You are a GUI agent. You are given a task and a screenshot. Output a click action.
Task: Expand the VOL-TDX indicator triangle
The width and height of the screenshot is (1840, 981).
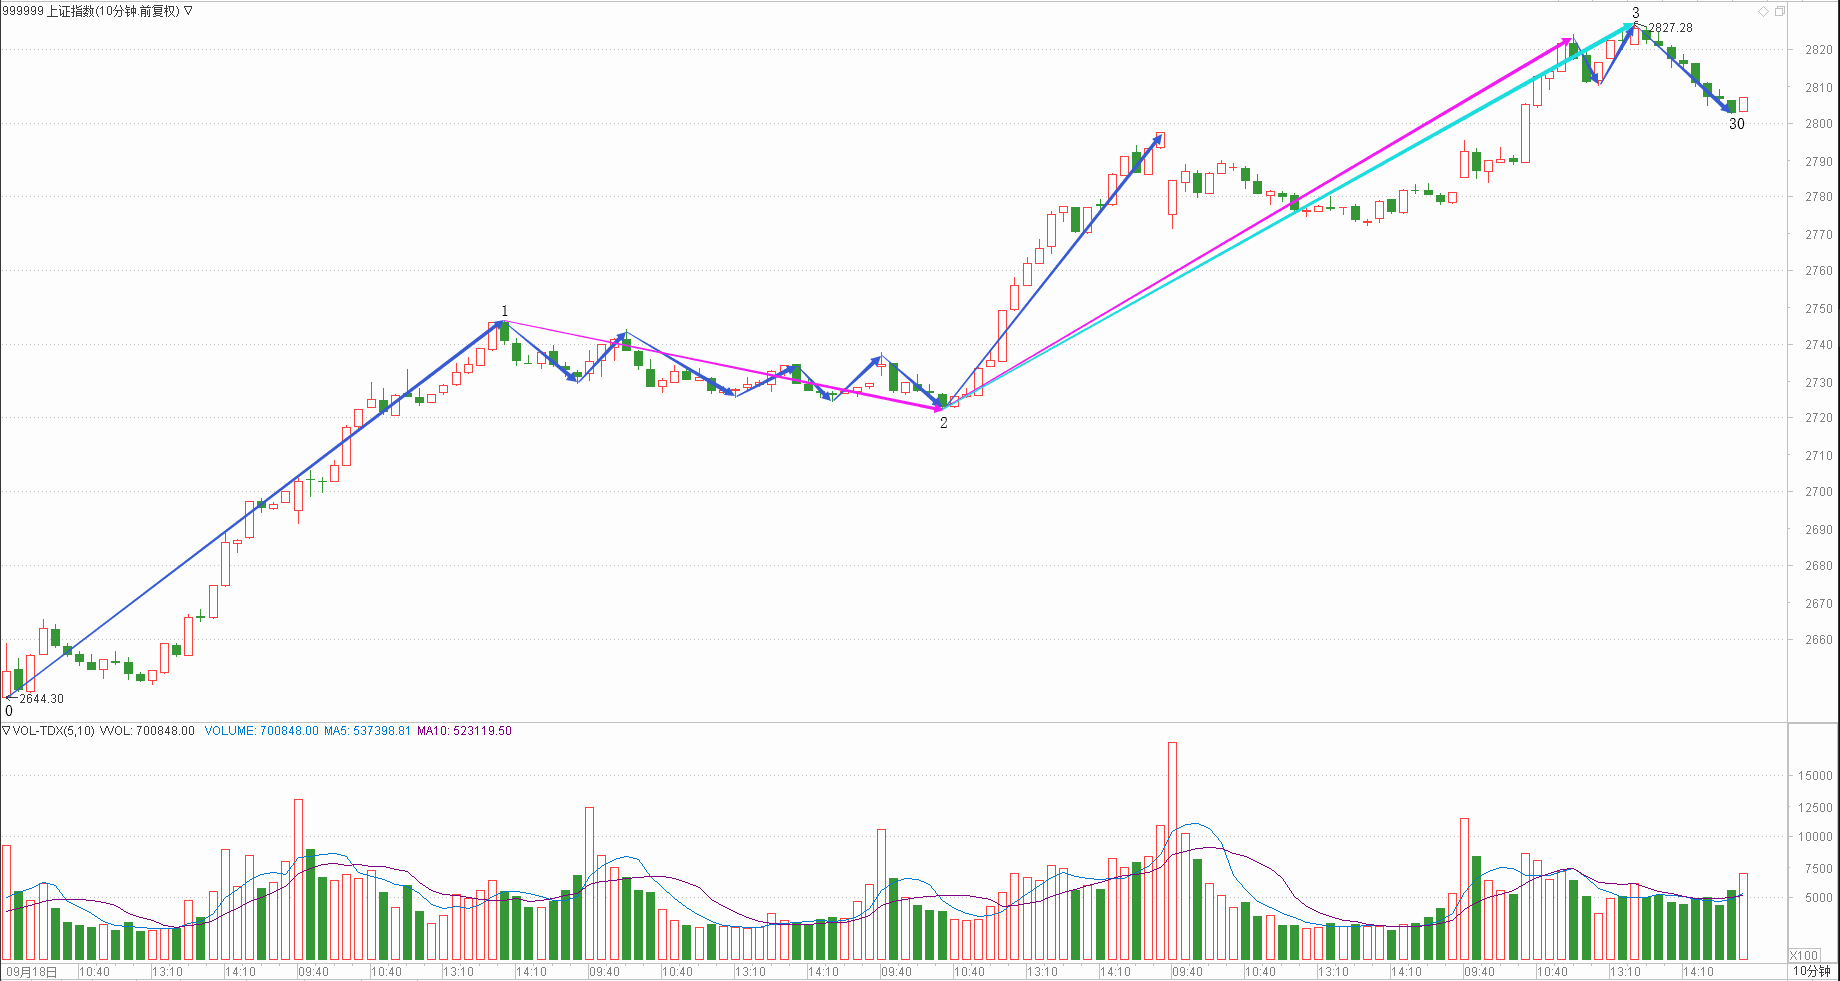[x=6, y=731]
